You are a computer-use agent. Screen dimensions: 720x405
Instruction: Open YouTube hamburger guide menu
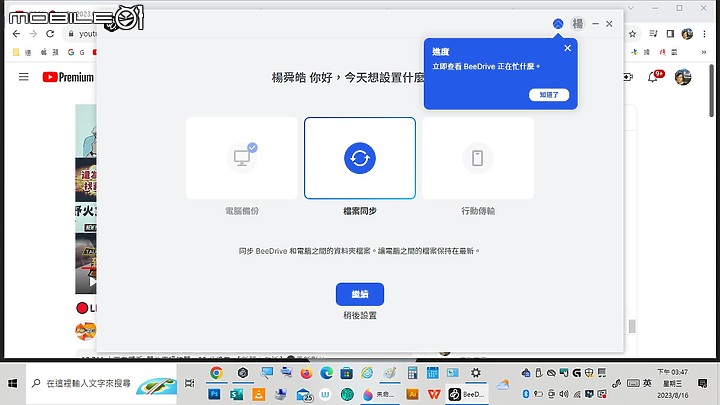pos(23,77)
